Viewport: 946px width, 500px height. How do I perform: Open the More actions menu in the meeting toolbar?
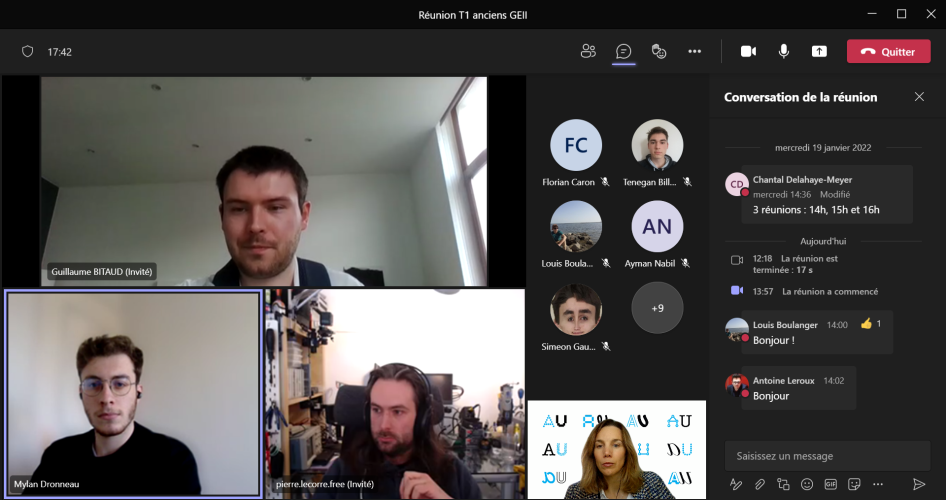click(x=694, y=51)
